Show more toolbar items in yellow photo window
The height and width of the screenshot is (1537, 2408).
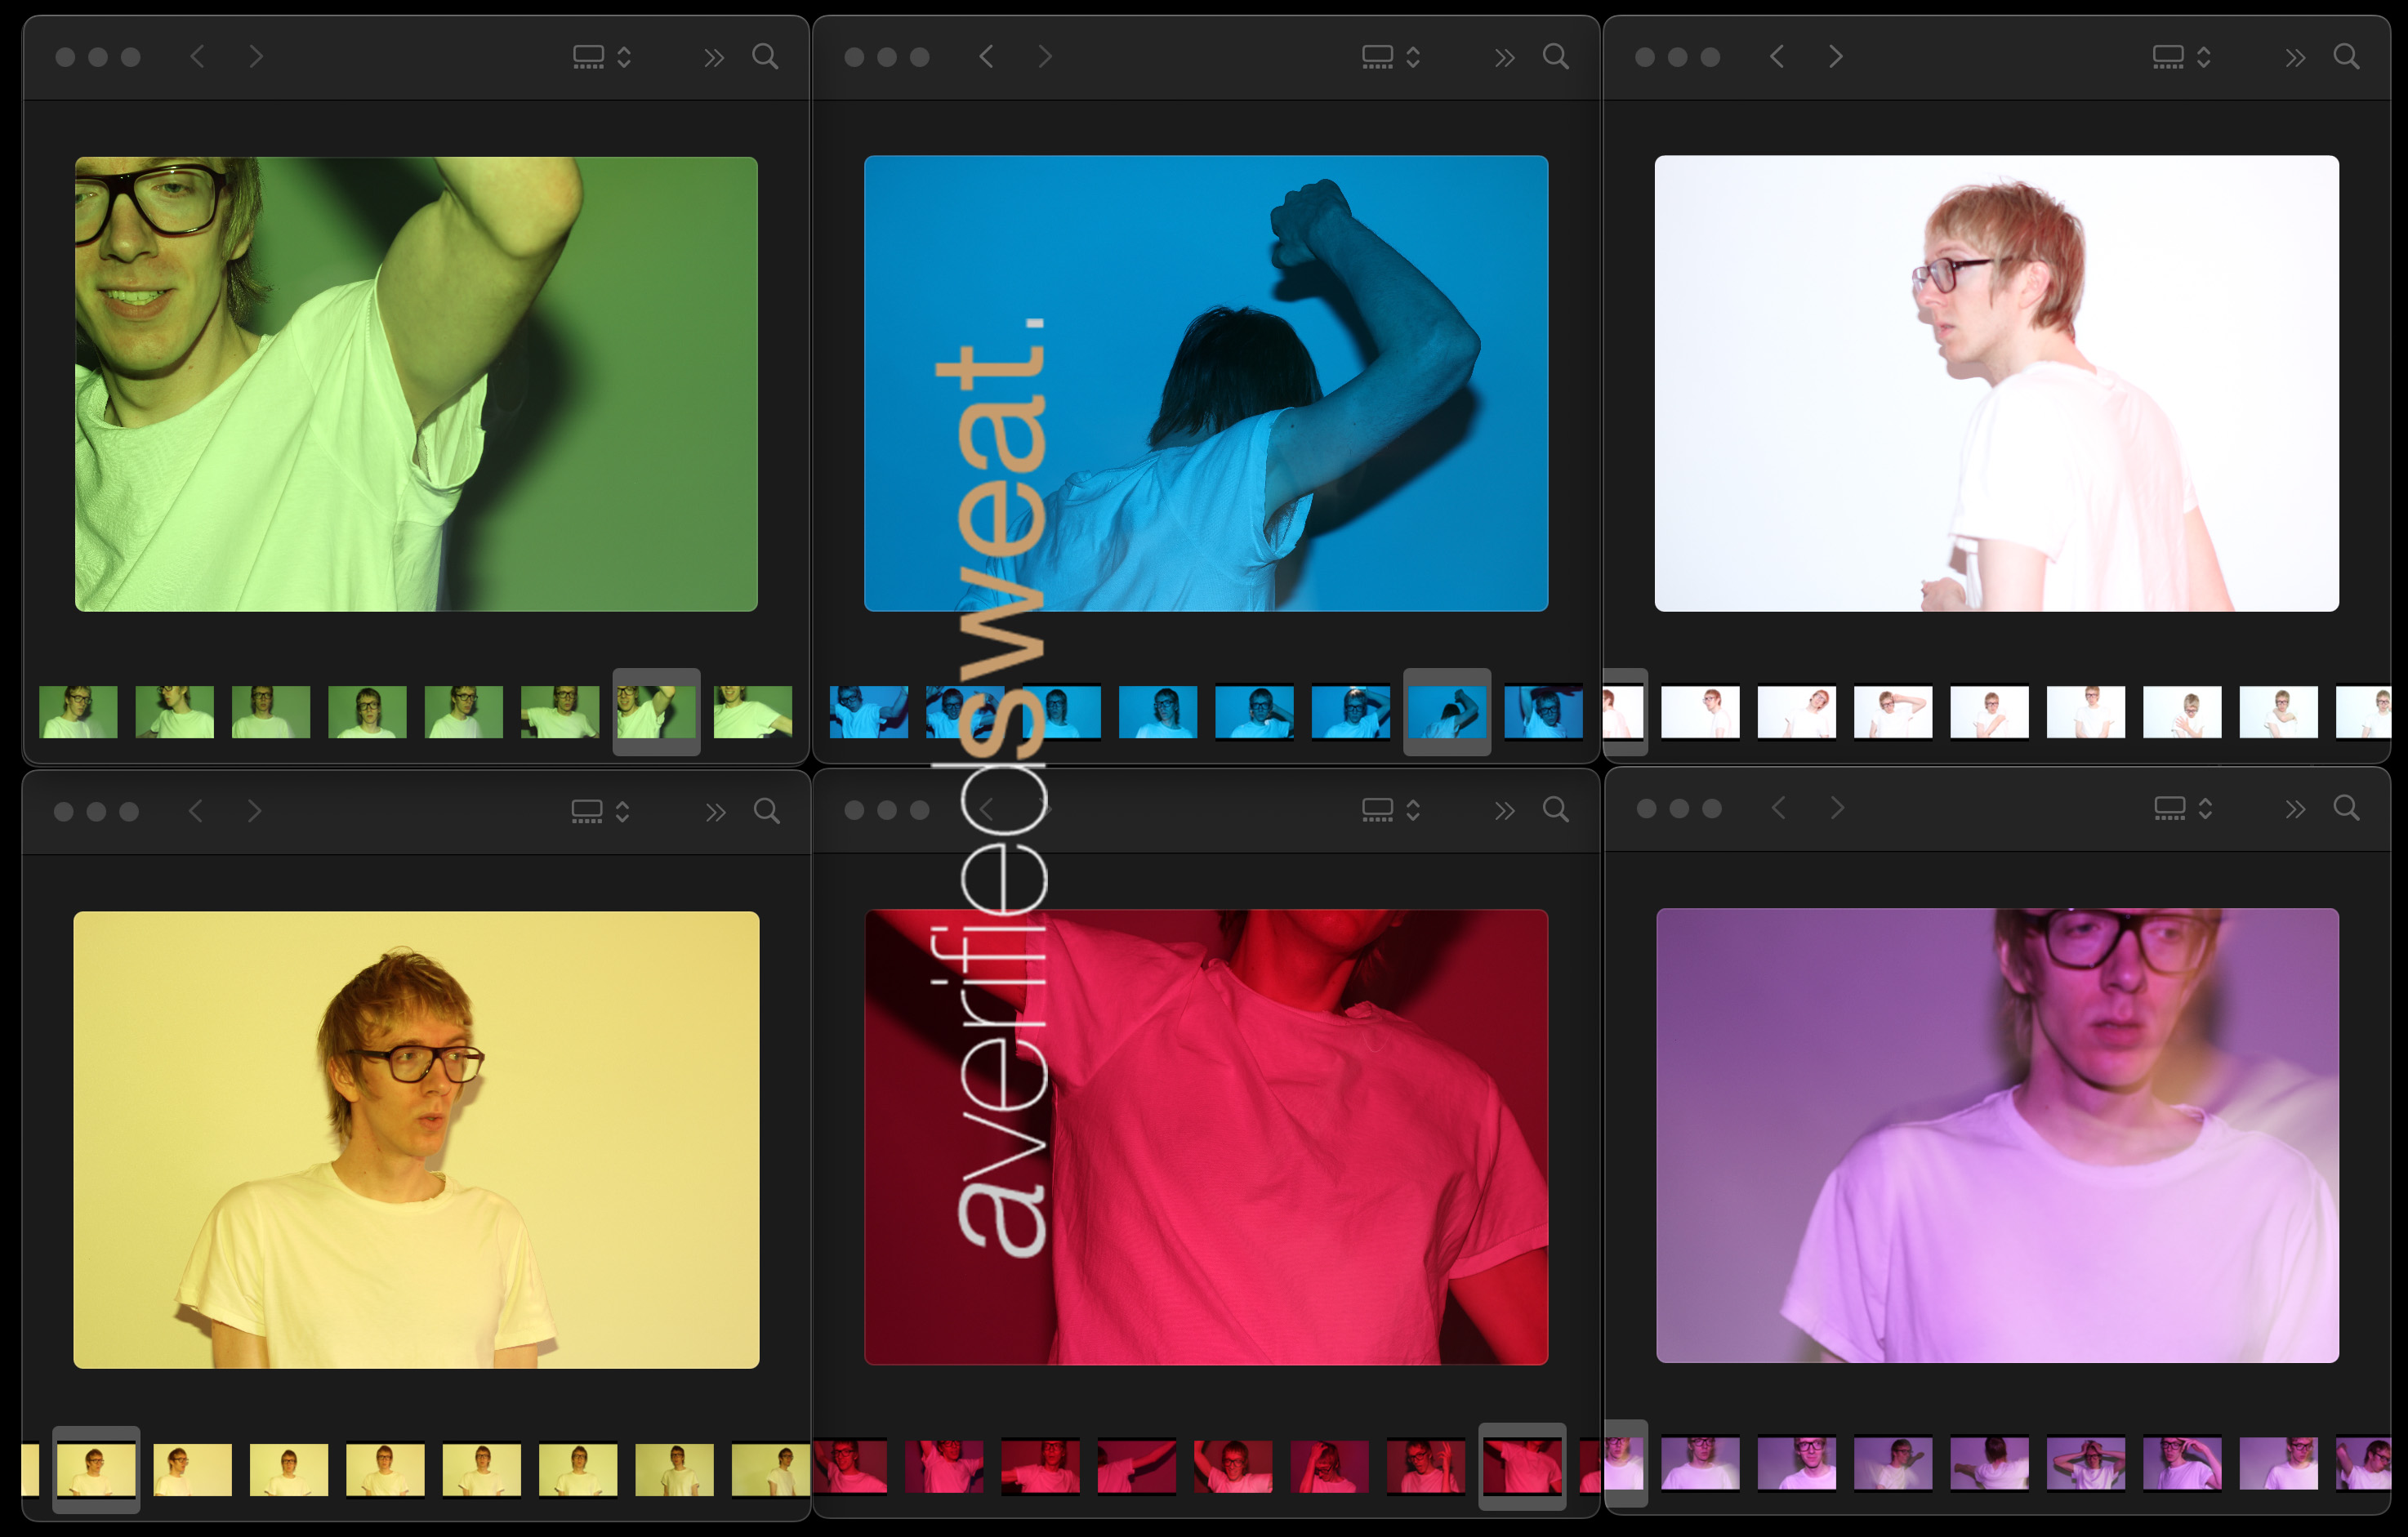[715, 812]
